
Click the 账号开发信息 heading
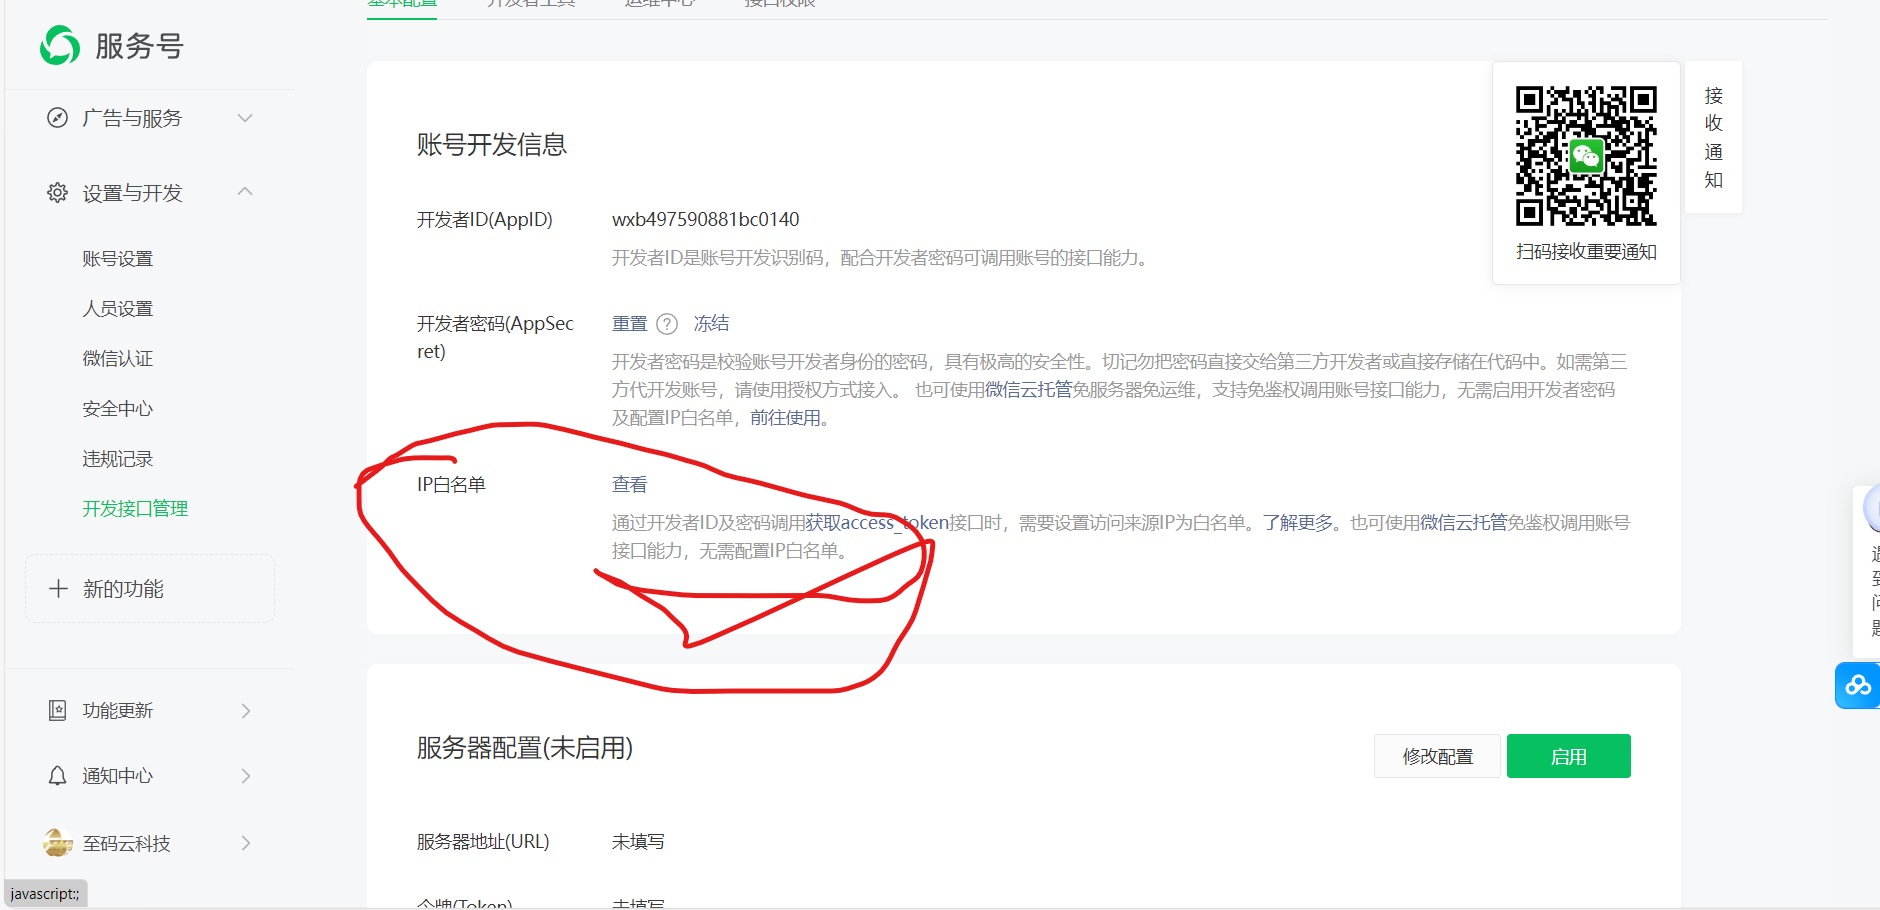[492, 145]
